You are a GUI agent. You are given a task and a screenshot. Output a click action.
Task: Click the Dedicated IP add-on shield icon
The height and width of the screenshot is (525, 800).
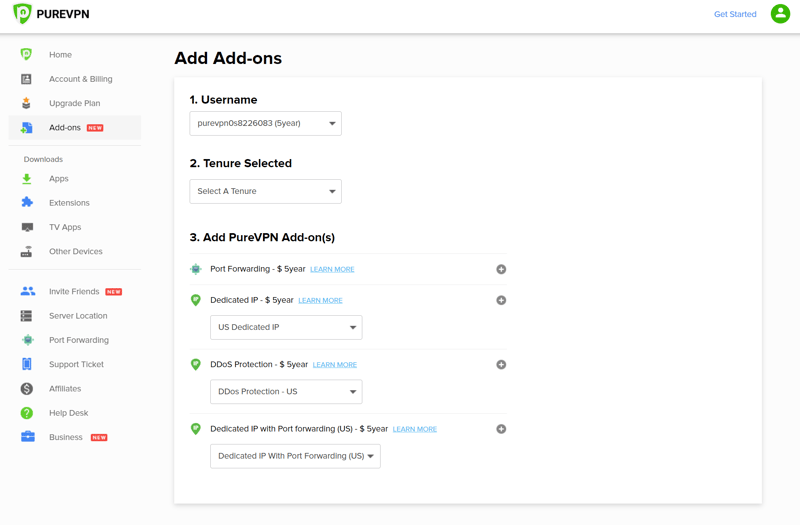click(195, 300)
